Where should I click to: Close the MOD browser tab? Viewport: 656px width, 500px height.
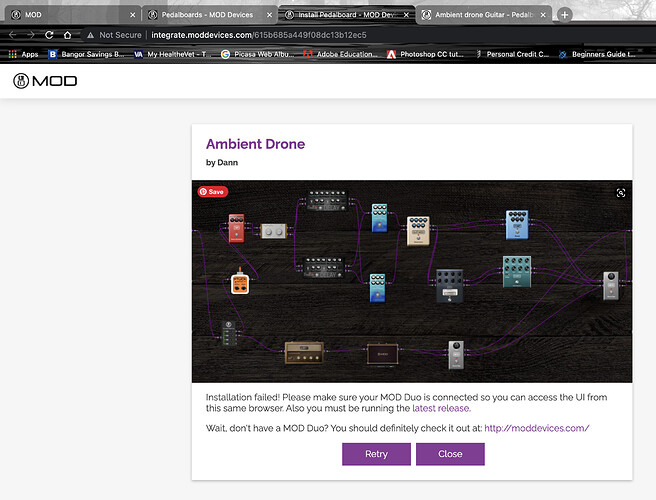133,15
